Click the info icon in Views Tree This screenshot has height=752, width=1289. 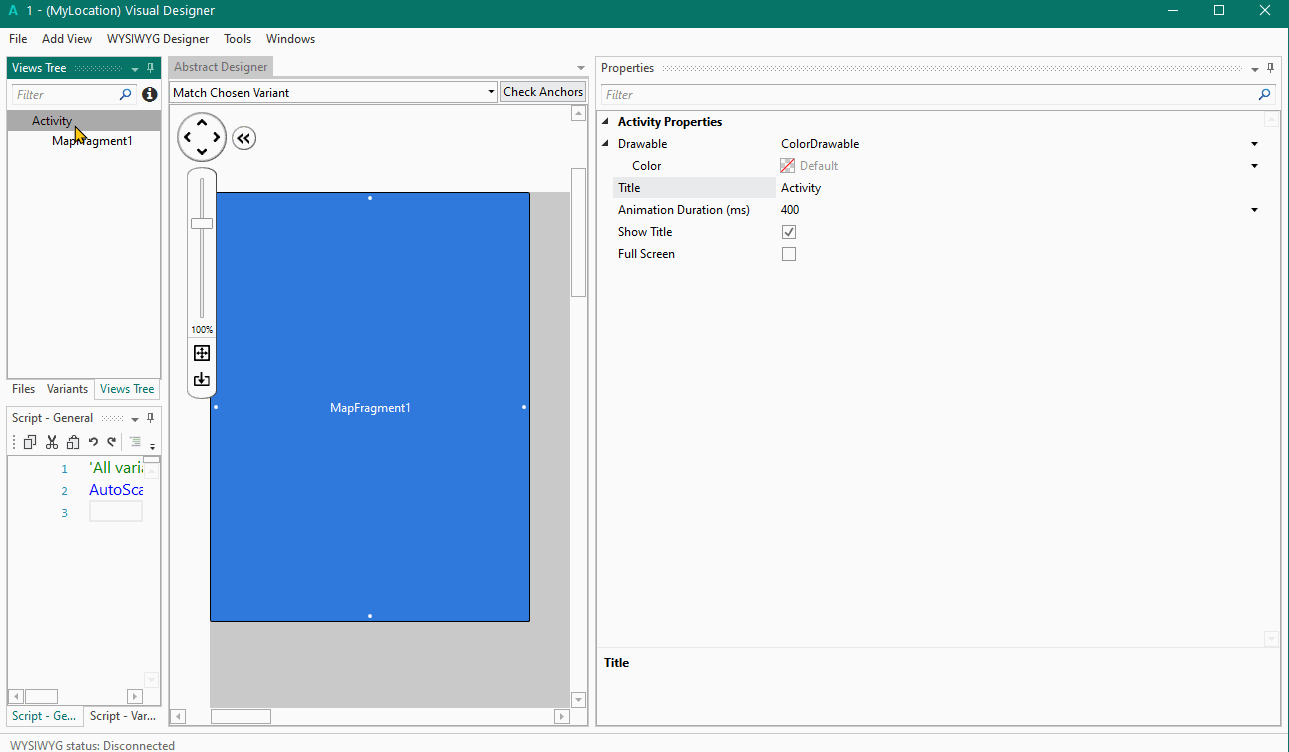click(150, 94)
